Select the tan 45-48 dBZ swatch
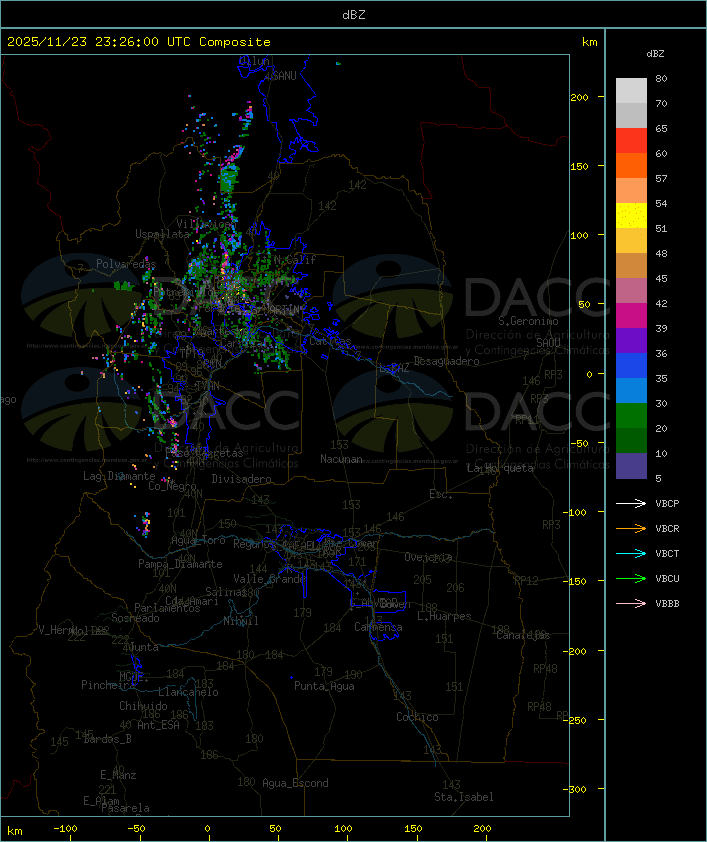Screen dimensions: 707x842 [631, 266]
